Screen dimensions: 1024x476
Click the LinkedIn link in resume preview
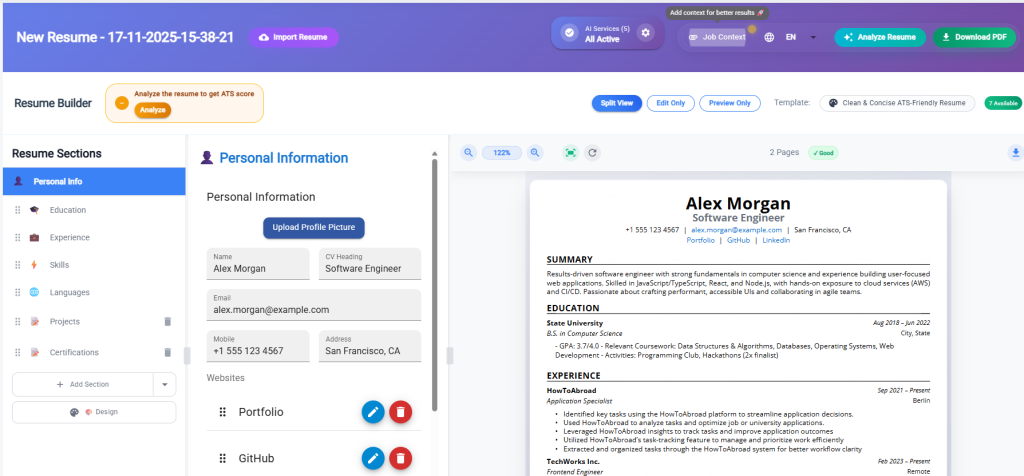(x=776, y=240)
